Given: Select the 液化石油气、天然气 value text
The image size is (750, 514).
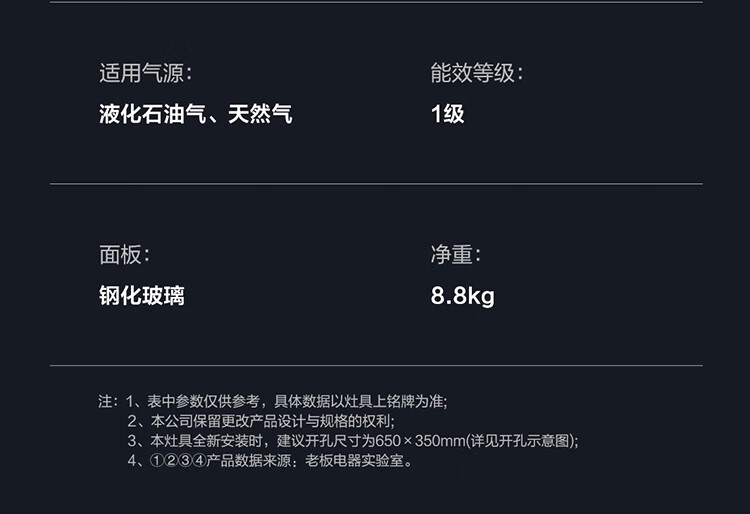Looking at the screenshot, I should tap(195, 114).
